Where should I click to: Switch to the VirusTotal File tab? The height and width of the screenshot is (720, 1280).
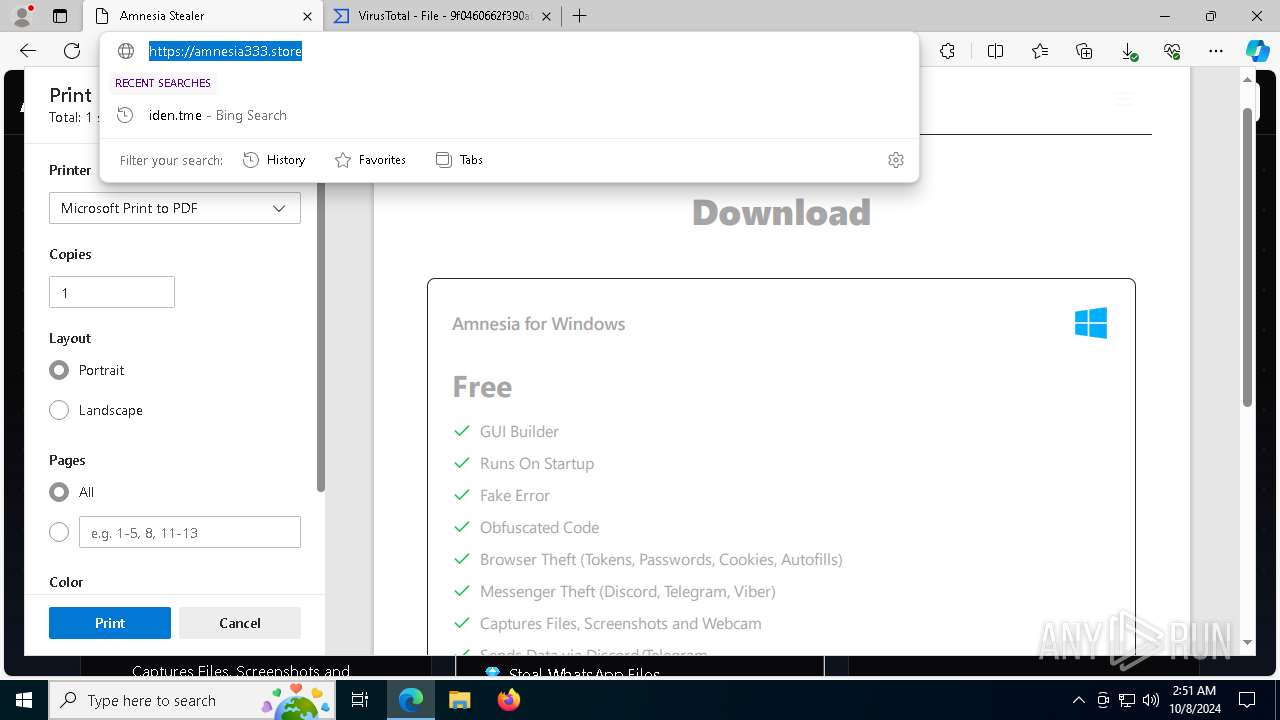(x=444, y=16)
